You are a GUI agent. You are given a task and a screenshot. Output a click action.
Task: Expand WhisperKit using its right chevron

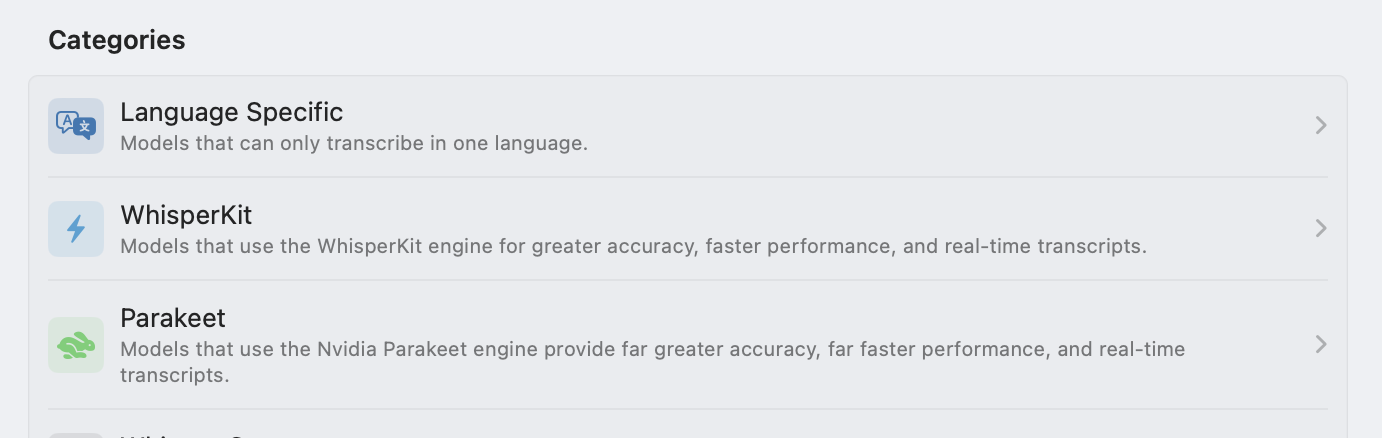point(1321,229)
